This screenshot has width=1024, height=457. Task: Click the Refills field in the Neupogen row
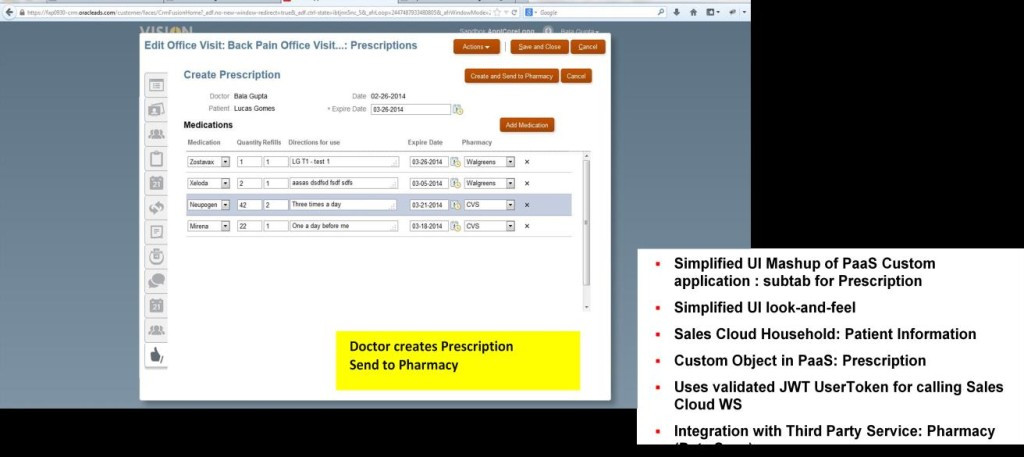click(276, 205)
